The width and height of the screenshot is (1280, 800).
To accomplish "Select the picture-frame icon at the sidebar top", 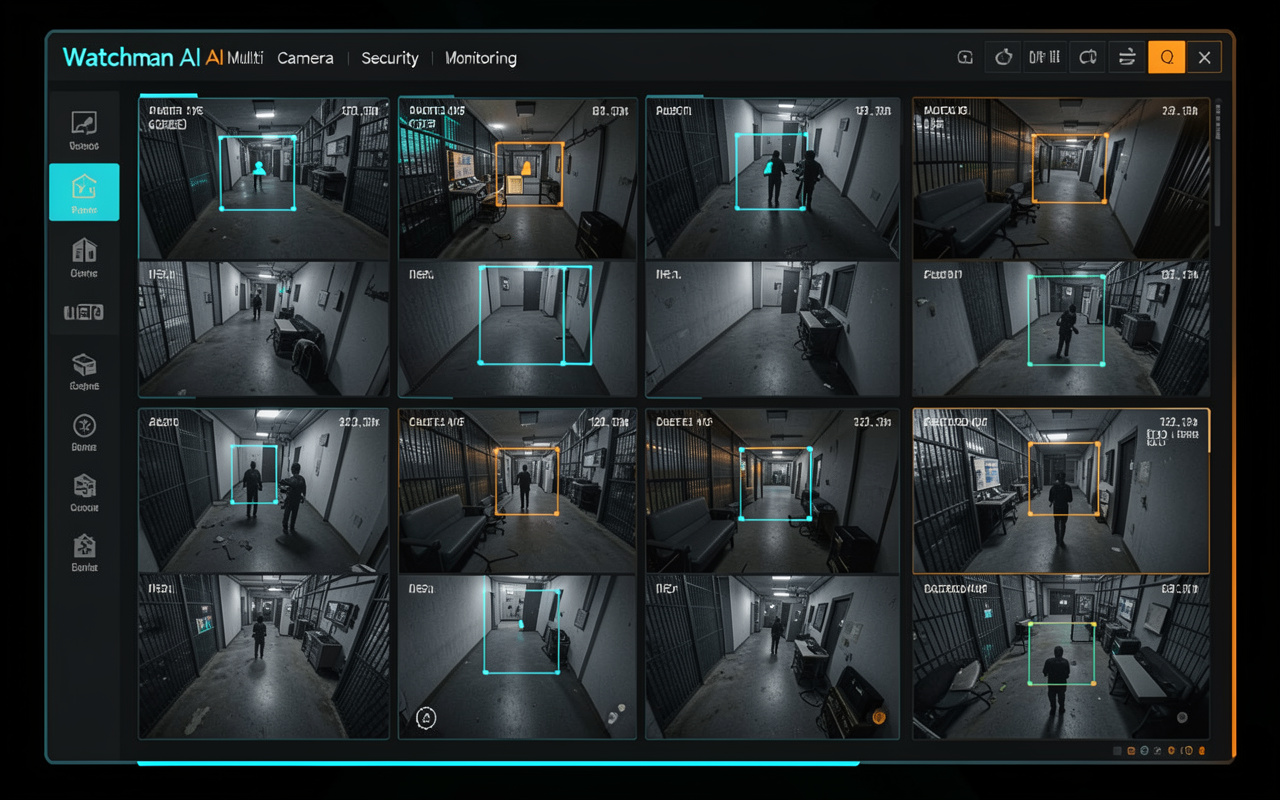I will coord(84,123).
